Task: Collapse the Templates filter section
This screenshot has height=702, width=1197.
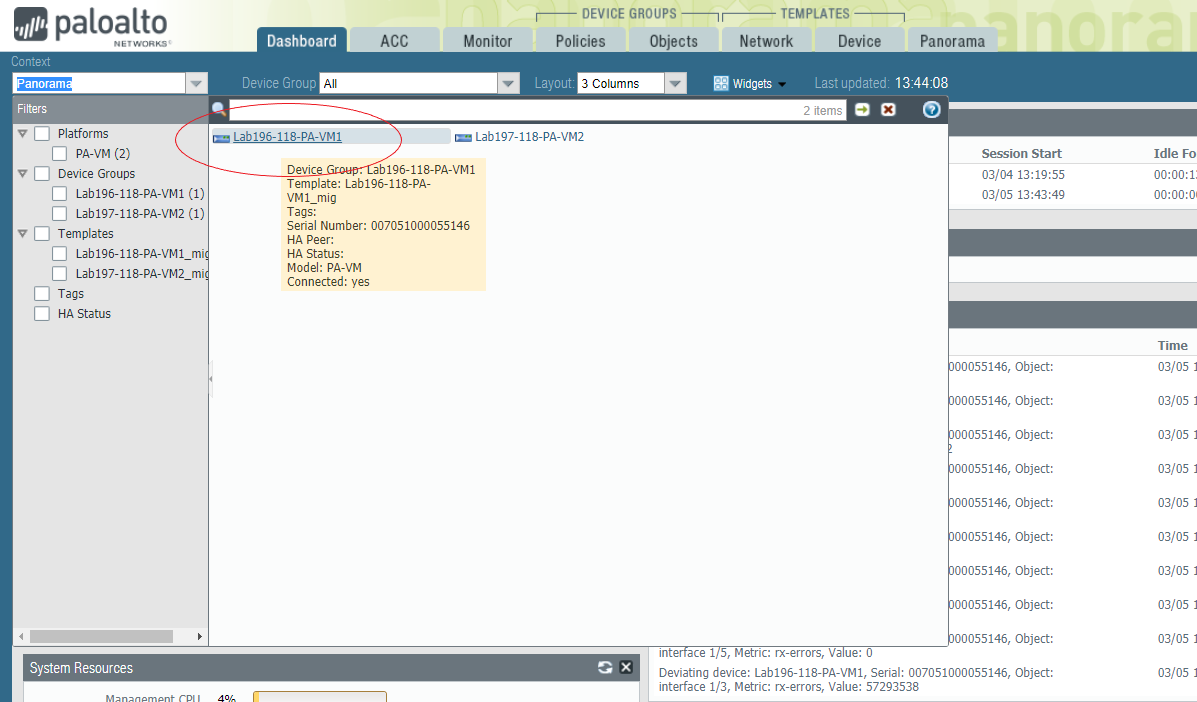Action: tap(21, 233)
